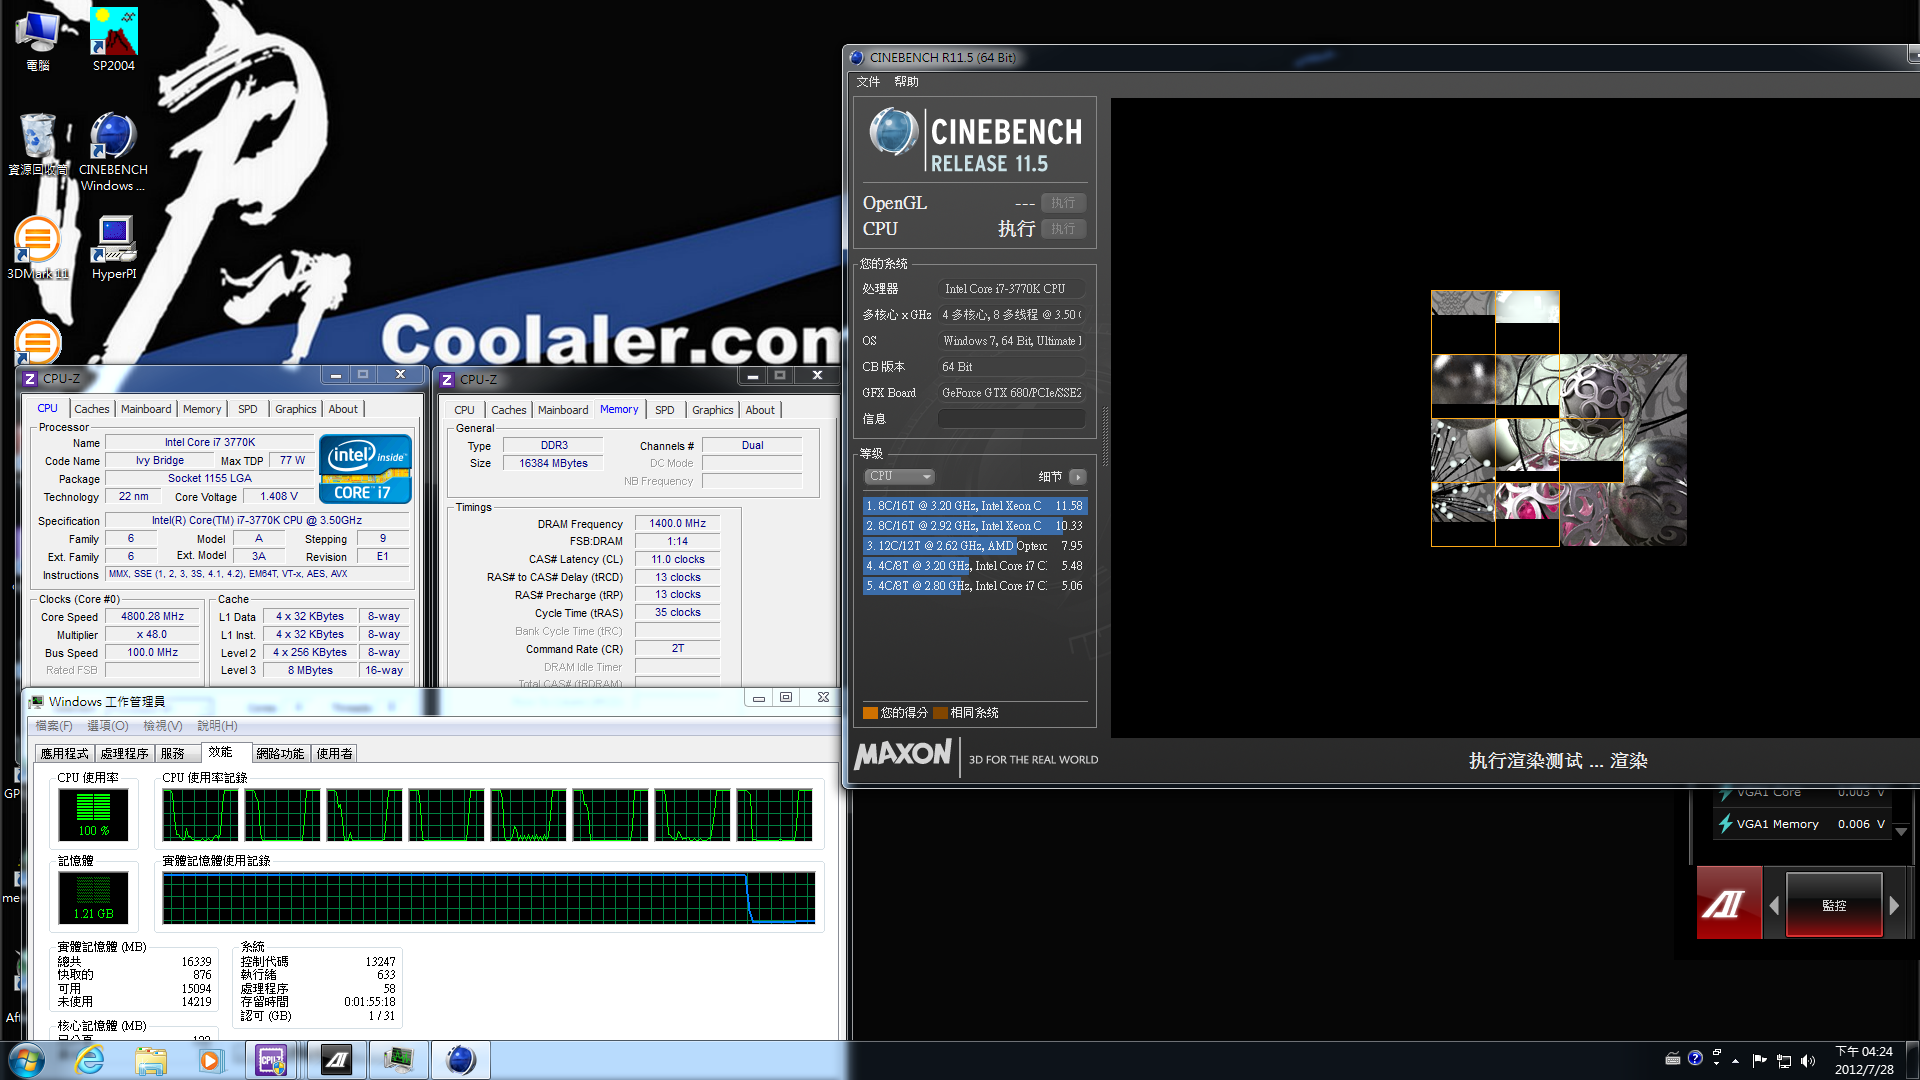Click DRAM Frequency value 1400.0 MHz in CPU-Z

[x=678, y=523]
